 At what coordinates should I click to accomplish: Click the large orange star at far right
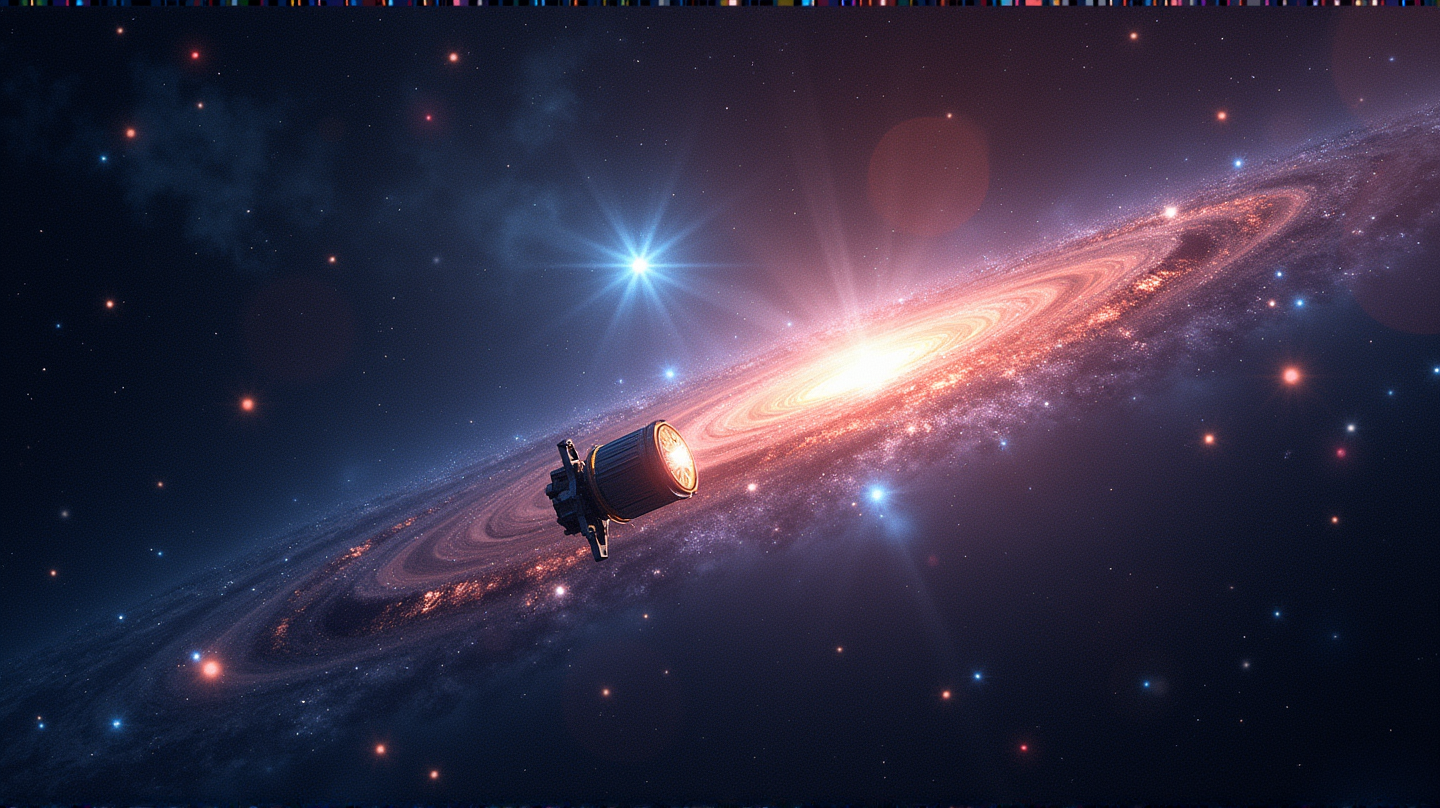click(1291, 376)
